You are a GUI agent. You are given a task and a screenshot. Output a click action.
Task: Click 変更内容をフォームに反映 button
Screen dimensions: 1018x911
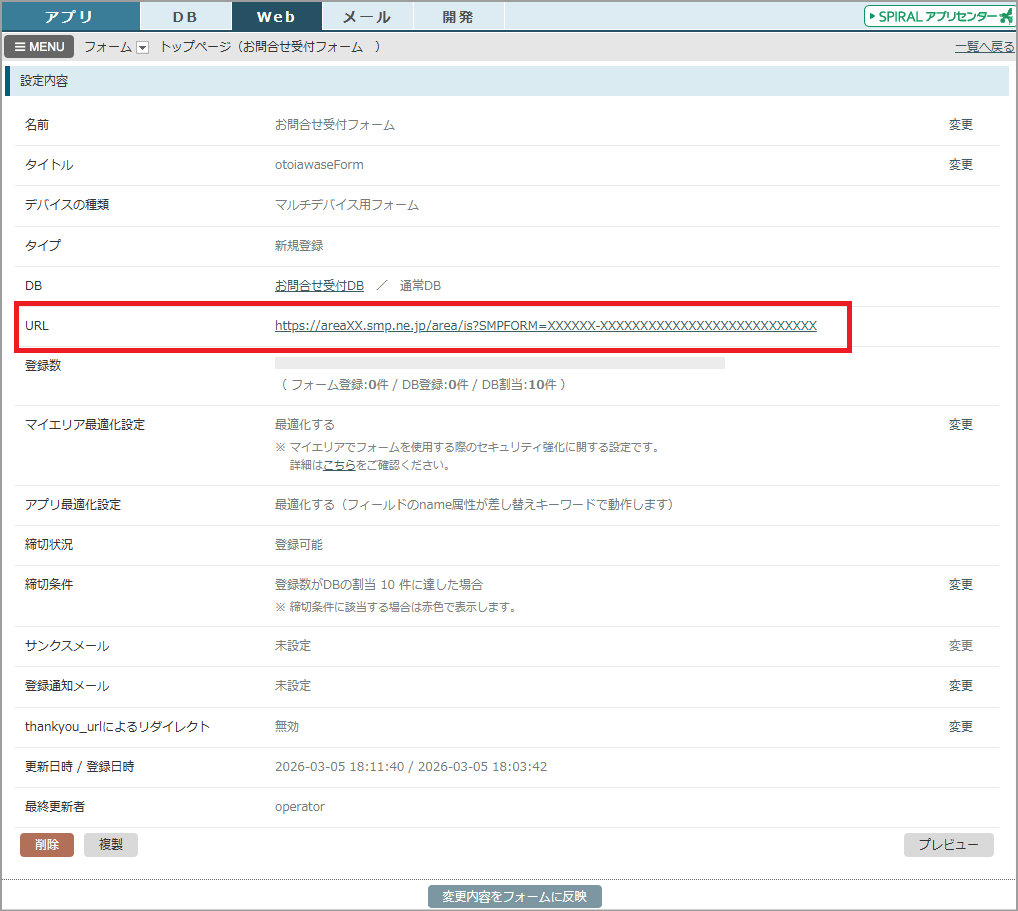point(514,896)
